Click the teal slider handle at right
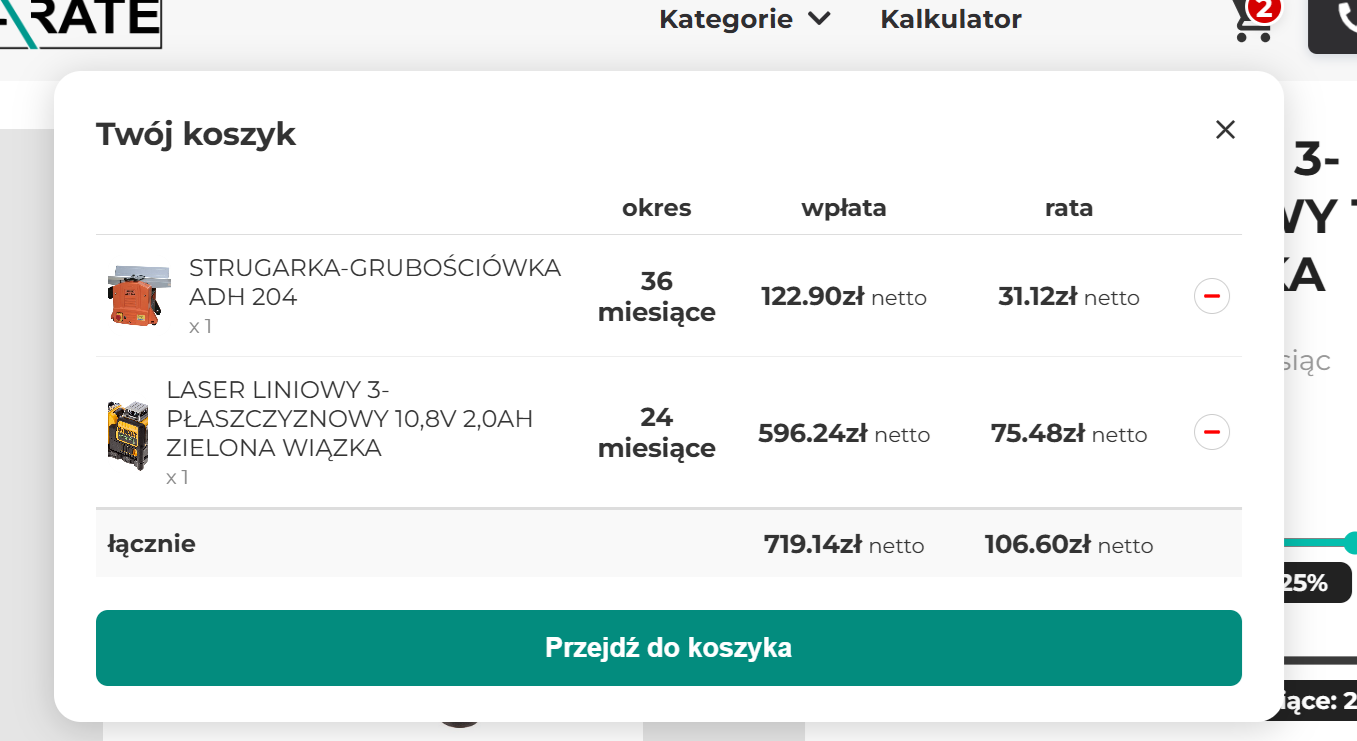The width and height of the screenshot is (1357, 741). tap(1350, 543)
